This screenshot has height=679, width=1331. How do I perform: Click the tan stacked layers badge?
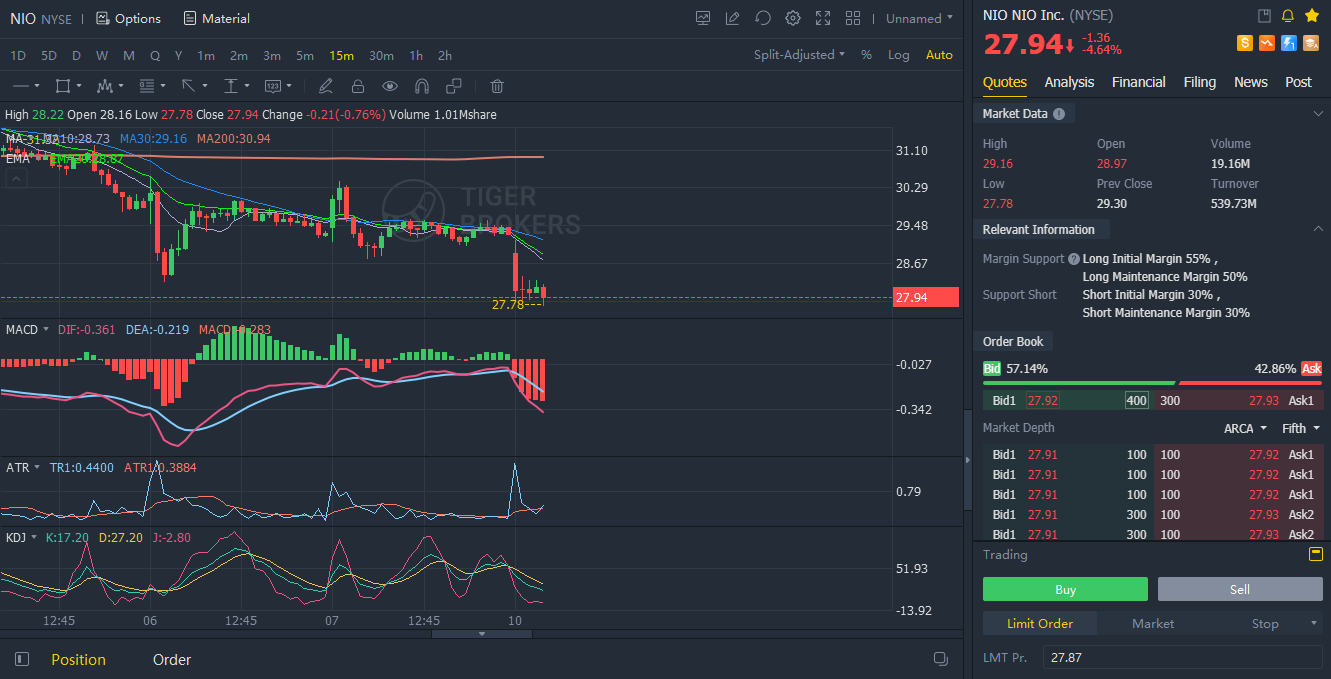[x=1311, y=43]
